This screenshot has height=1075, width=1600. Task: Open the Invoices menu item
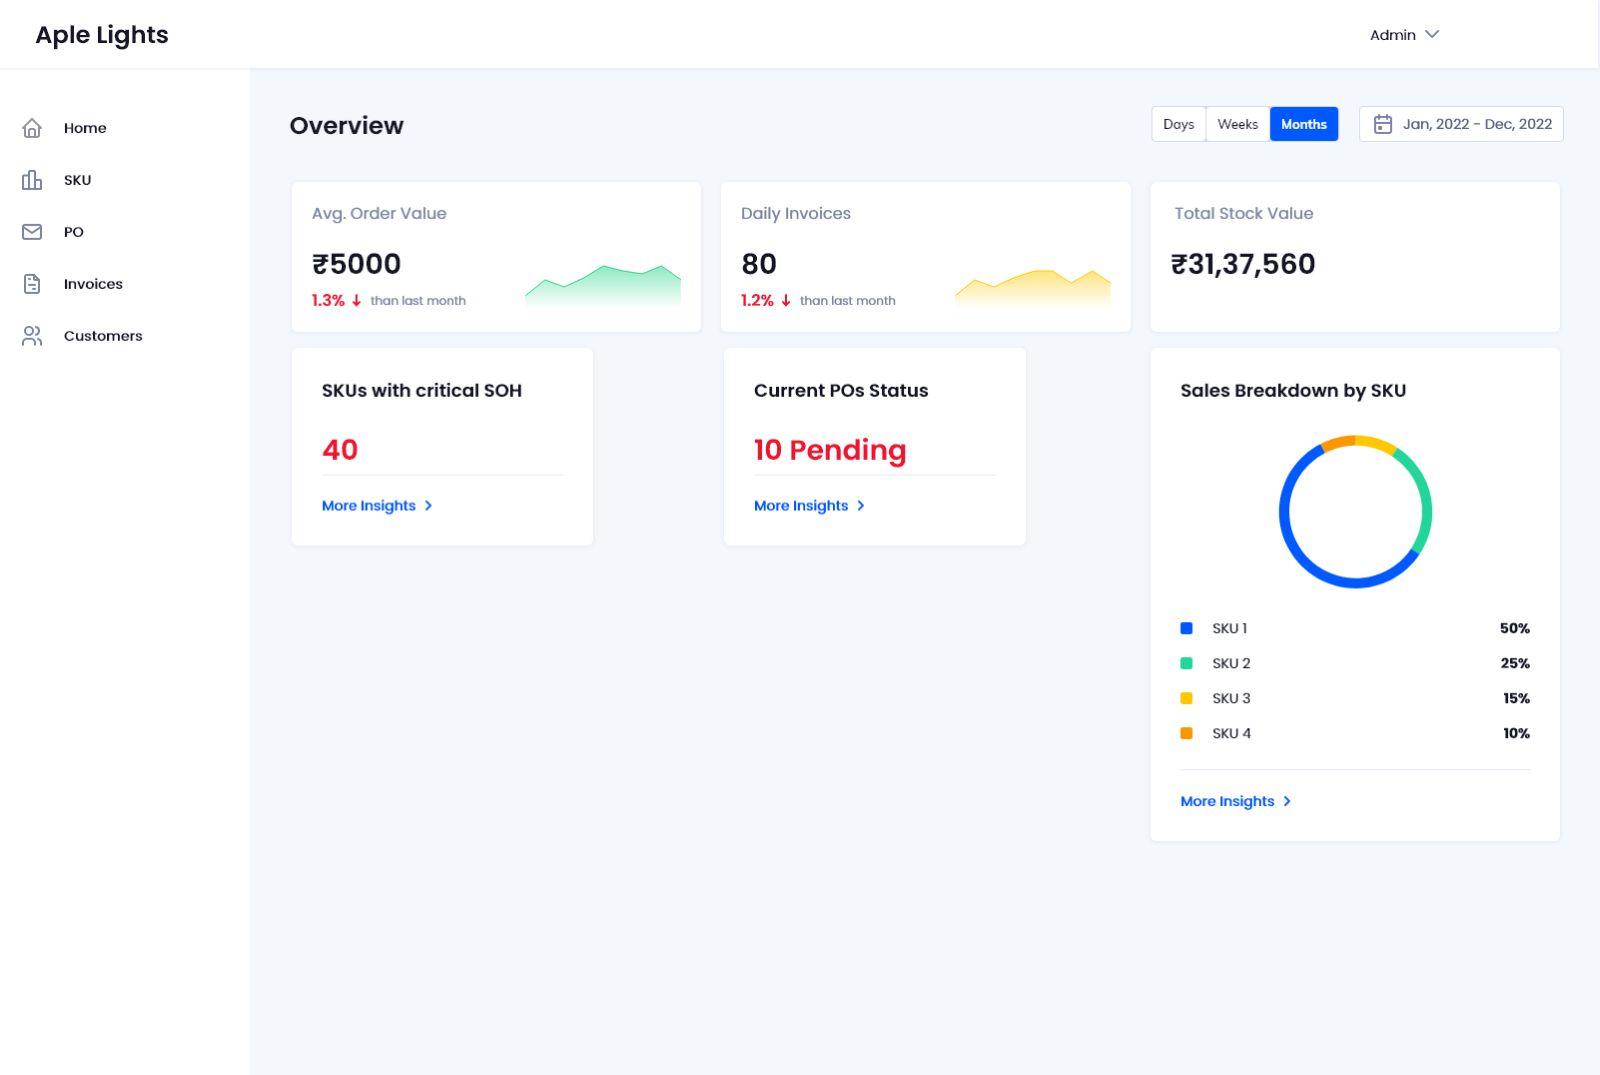pos(93,284)
